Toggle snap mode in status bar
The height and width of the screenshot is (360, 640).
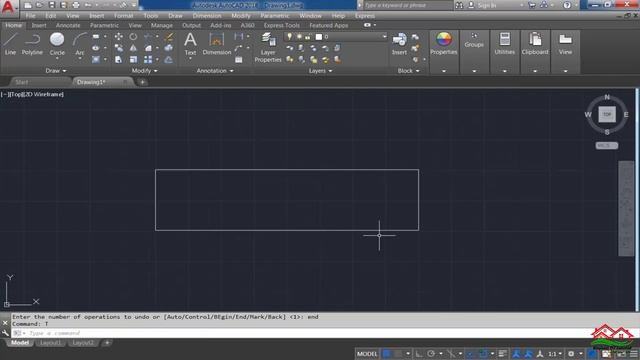coord(398,353)
